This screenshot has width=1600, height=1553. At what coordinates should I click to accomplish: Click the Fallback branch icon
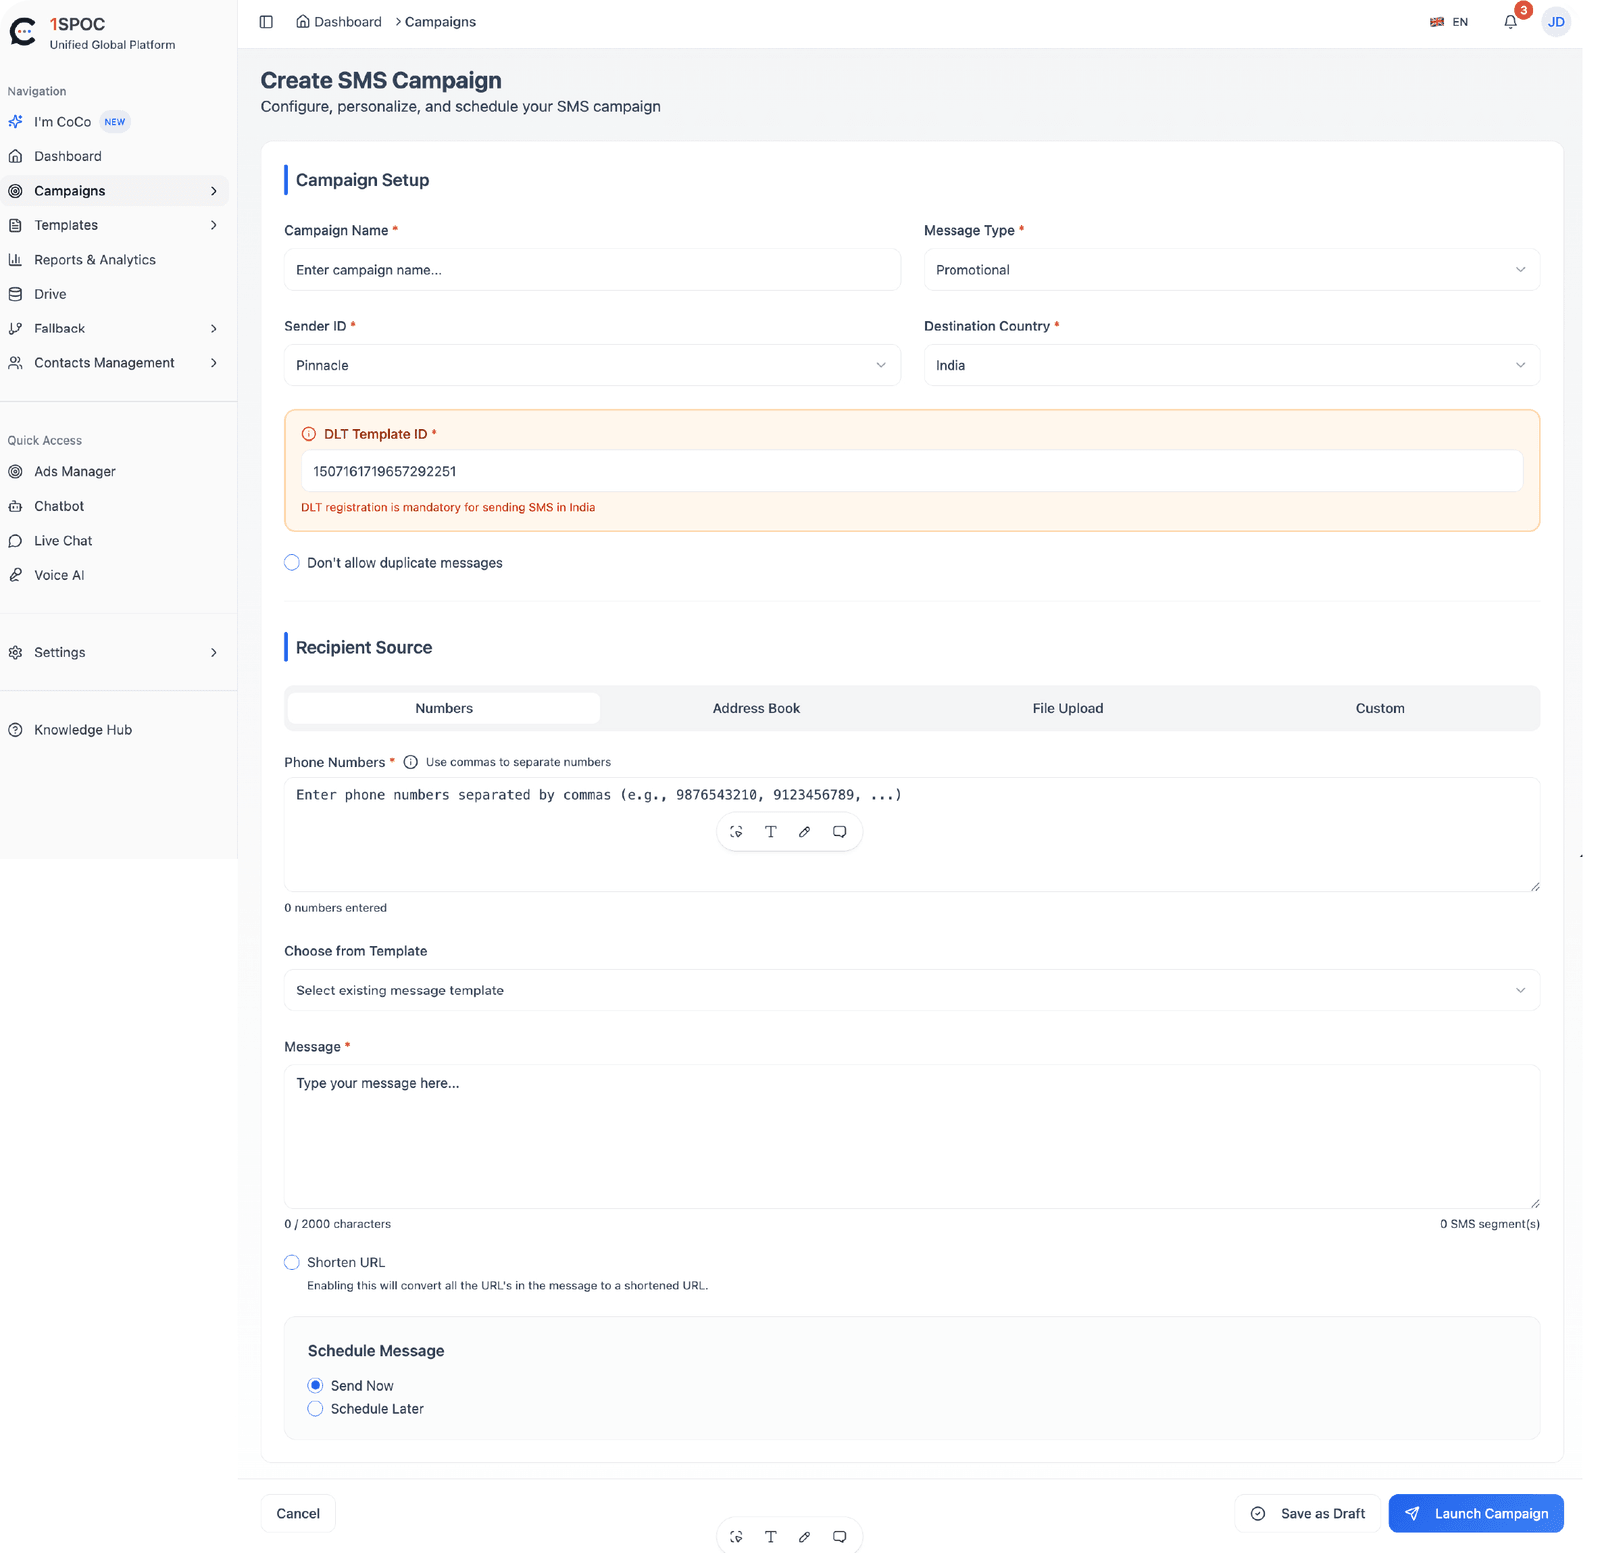click(x=15, y=328)
